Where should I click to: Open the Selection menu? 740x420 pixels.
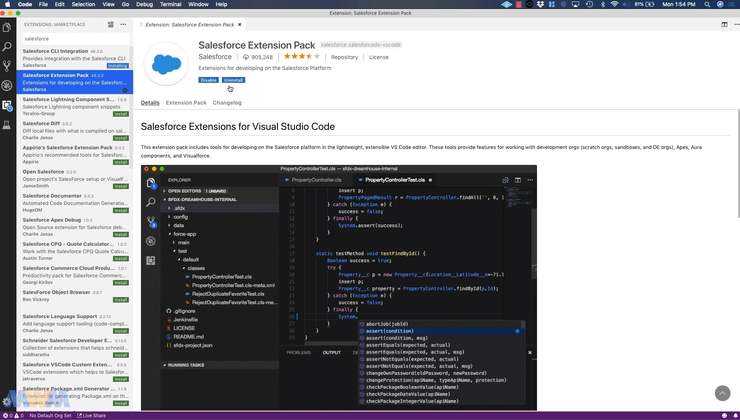click(83, 4)
